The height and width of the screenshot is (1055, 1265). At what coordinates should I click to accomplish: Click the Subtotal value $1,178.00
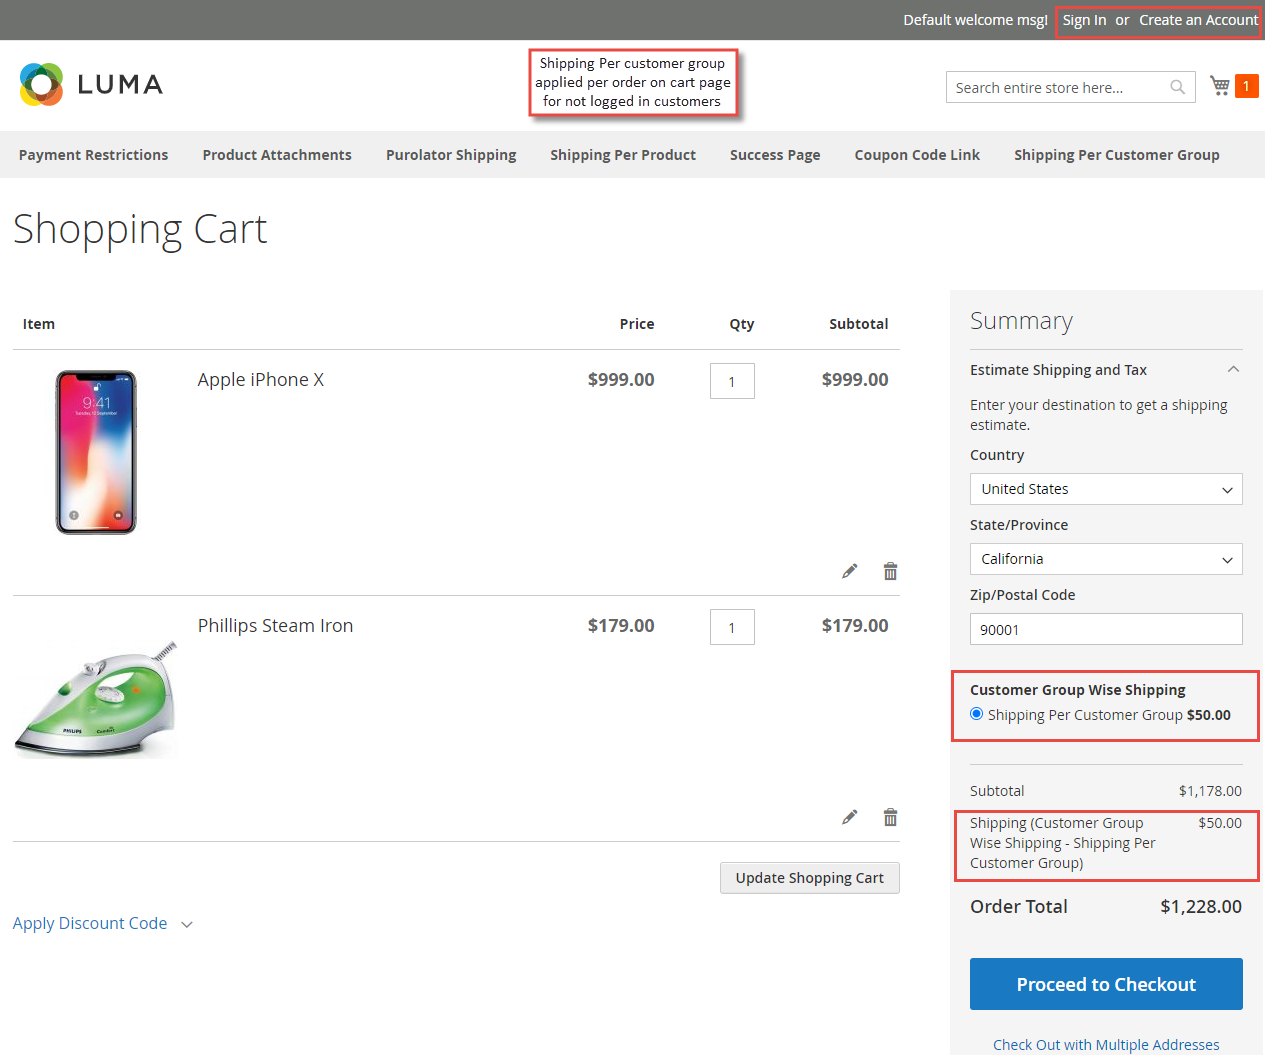[x=1210, y=791]
